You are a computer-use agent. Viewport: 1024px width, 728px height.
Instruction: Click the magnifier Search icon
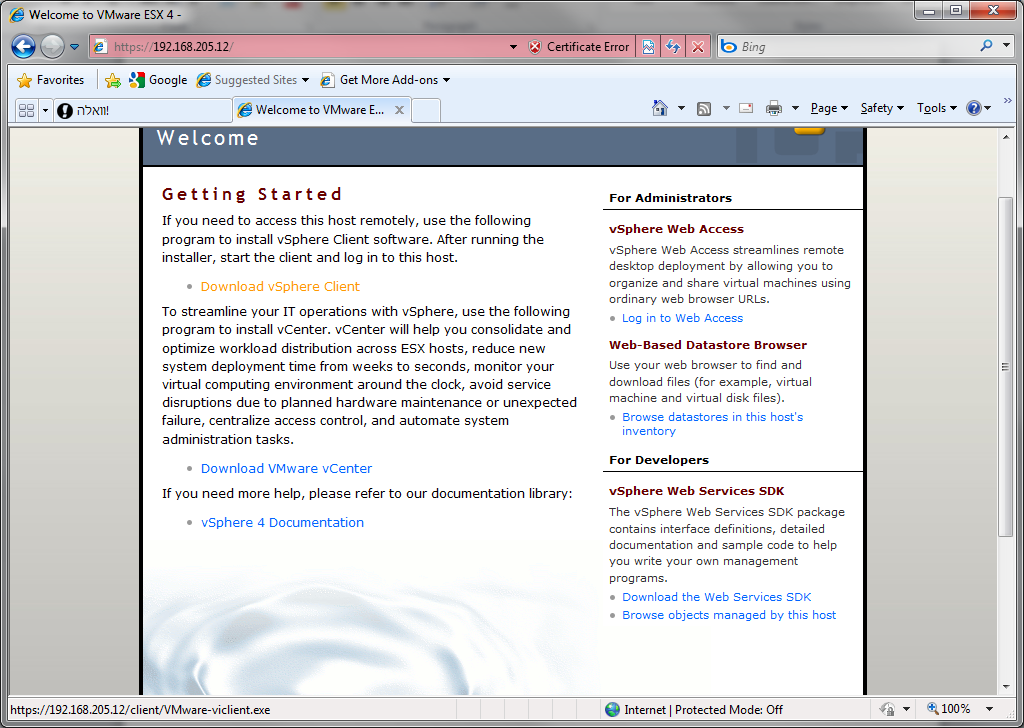click(x=986, y=46)
